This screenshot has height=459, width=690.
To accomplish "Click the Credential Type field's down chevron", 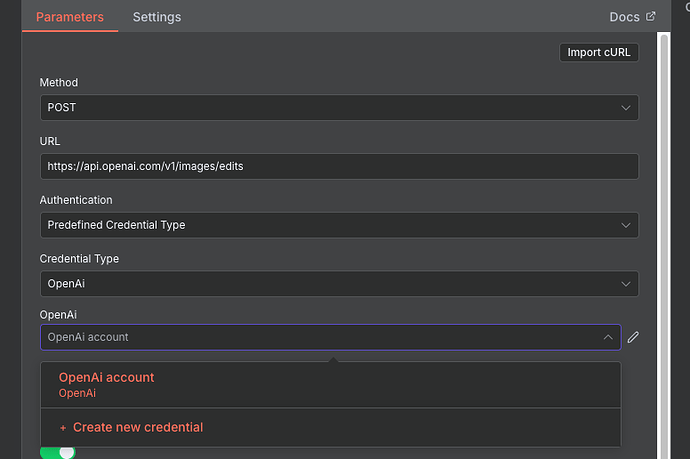I will 626,284.
